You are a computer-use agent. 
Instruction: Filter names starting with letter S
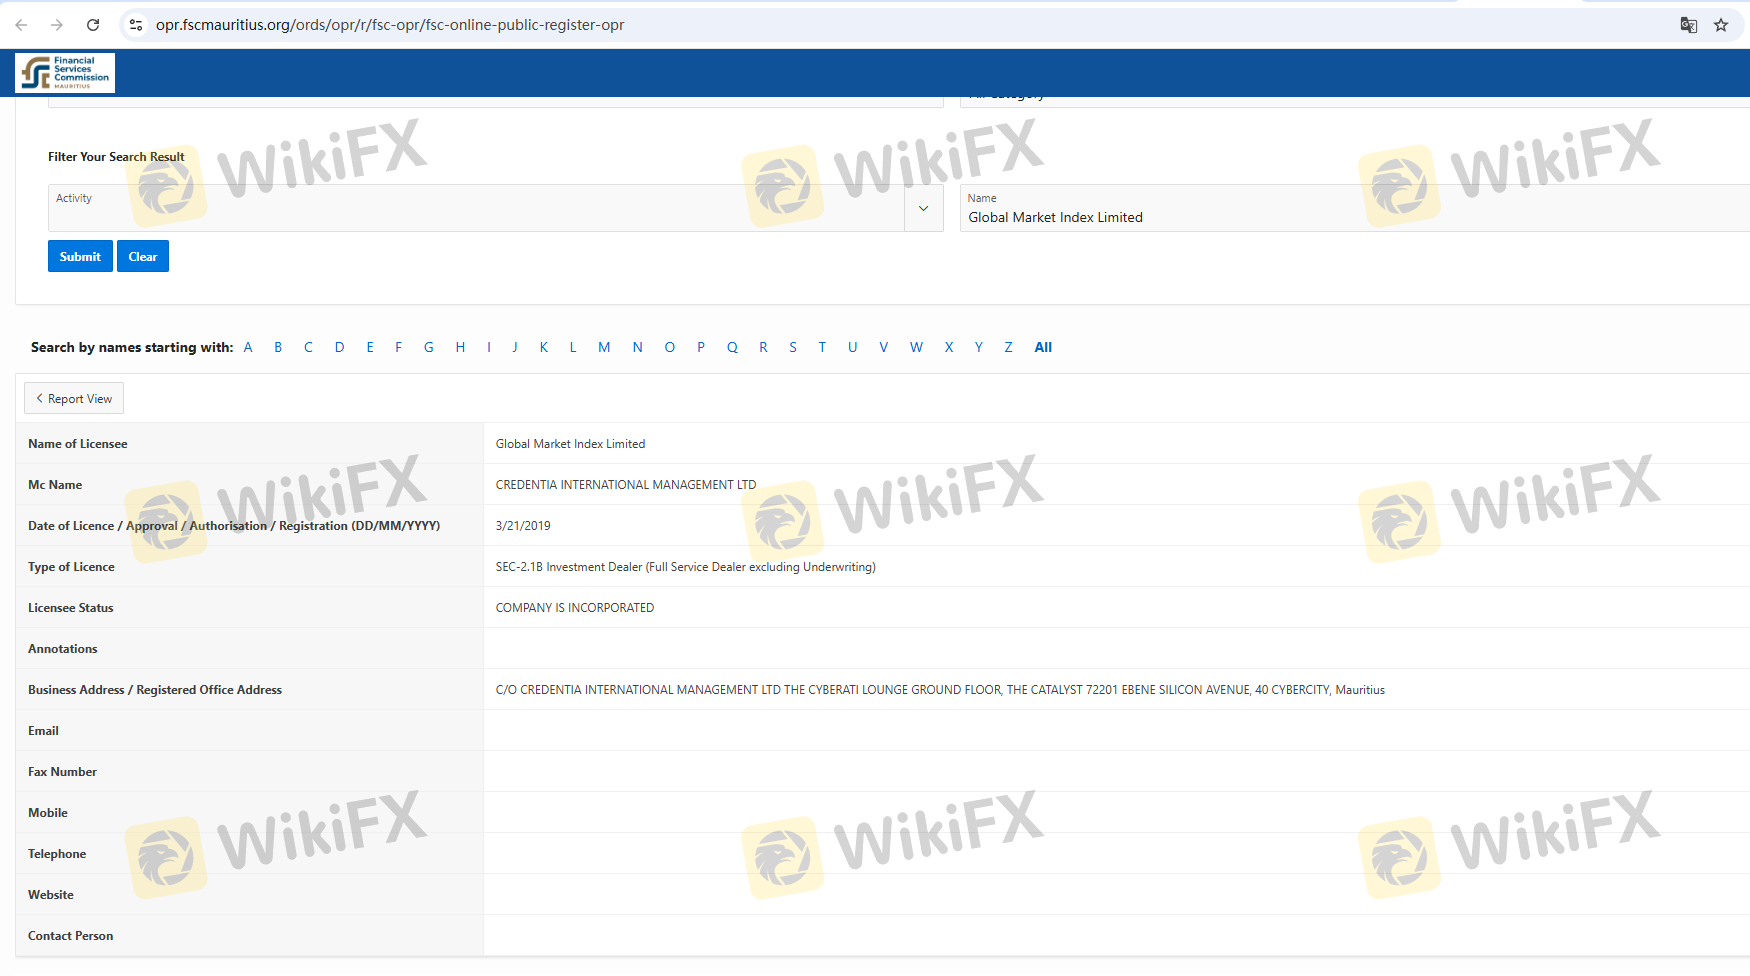click(x=793, y=347)
